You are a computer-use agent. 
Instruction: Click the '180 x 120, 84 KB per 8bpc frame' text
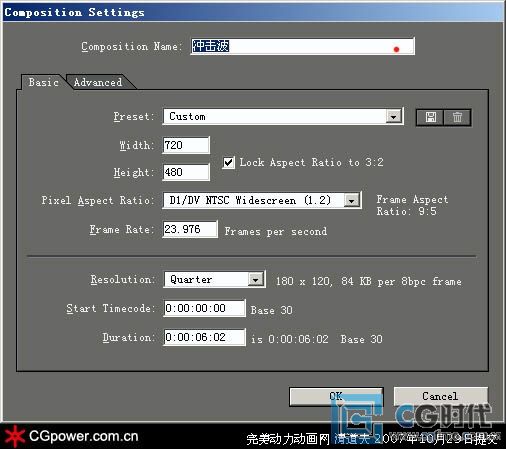click(369, 281)
